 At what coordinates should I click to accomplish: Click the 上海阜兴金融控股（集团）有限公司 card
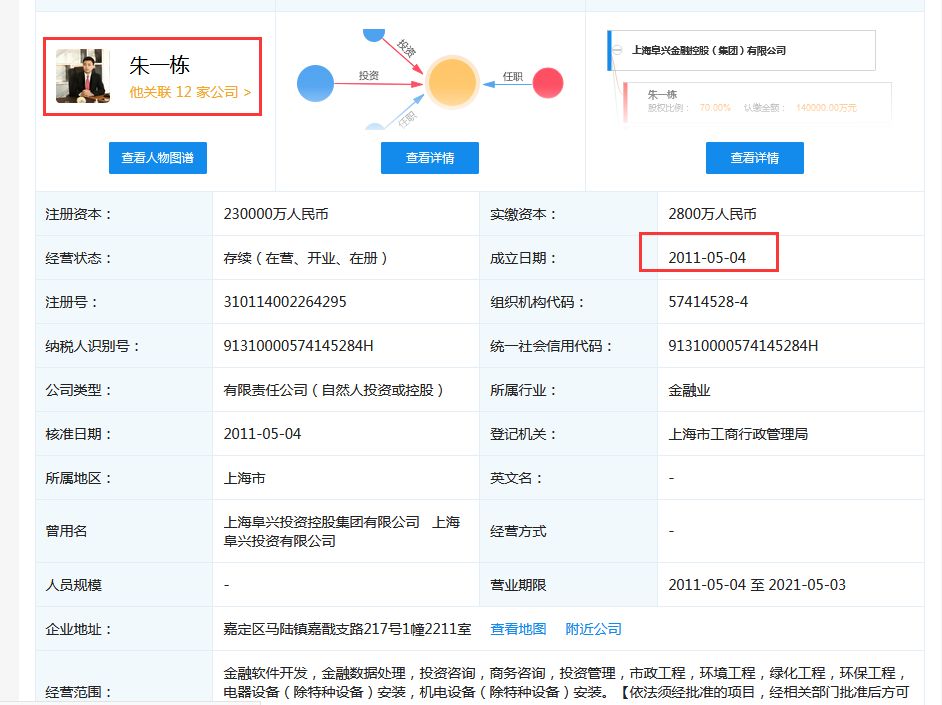click(741, 50)
